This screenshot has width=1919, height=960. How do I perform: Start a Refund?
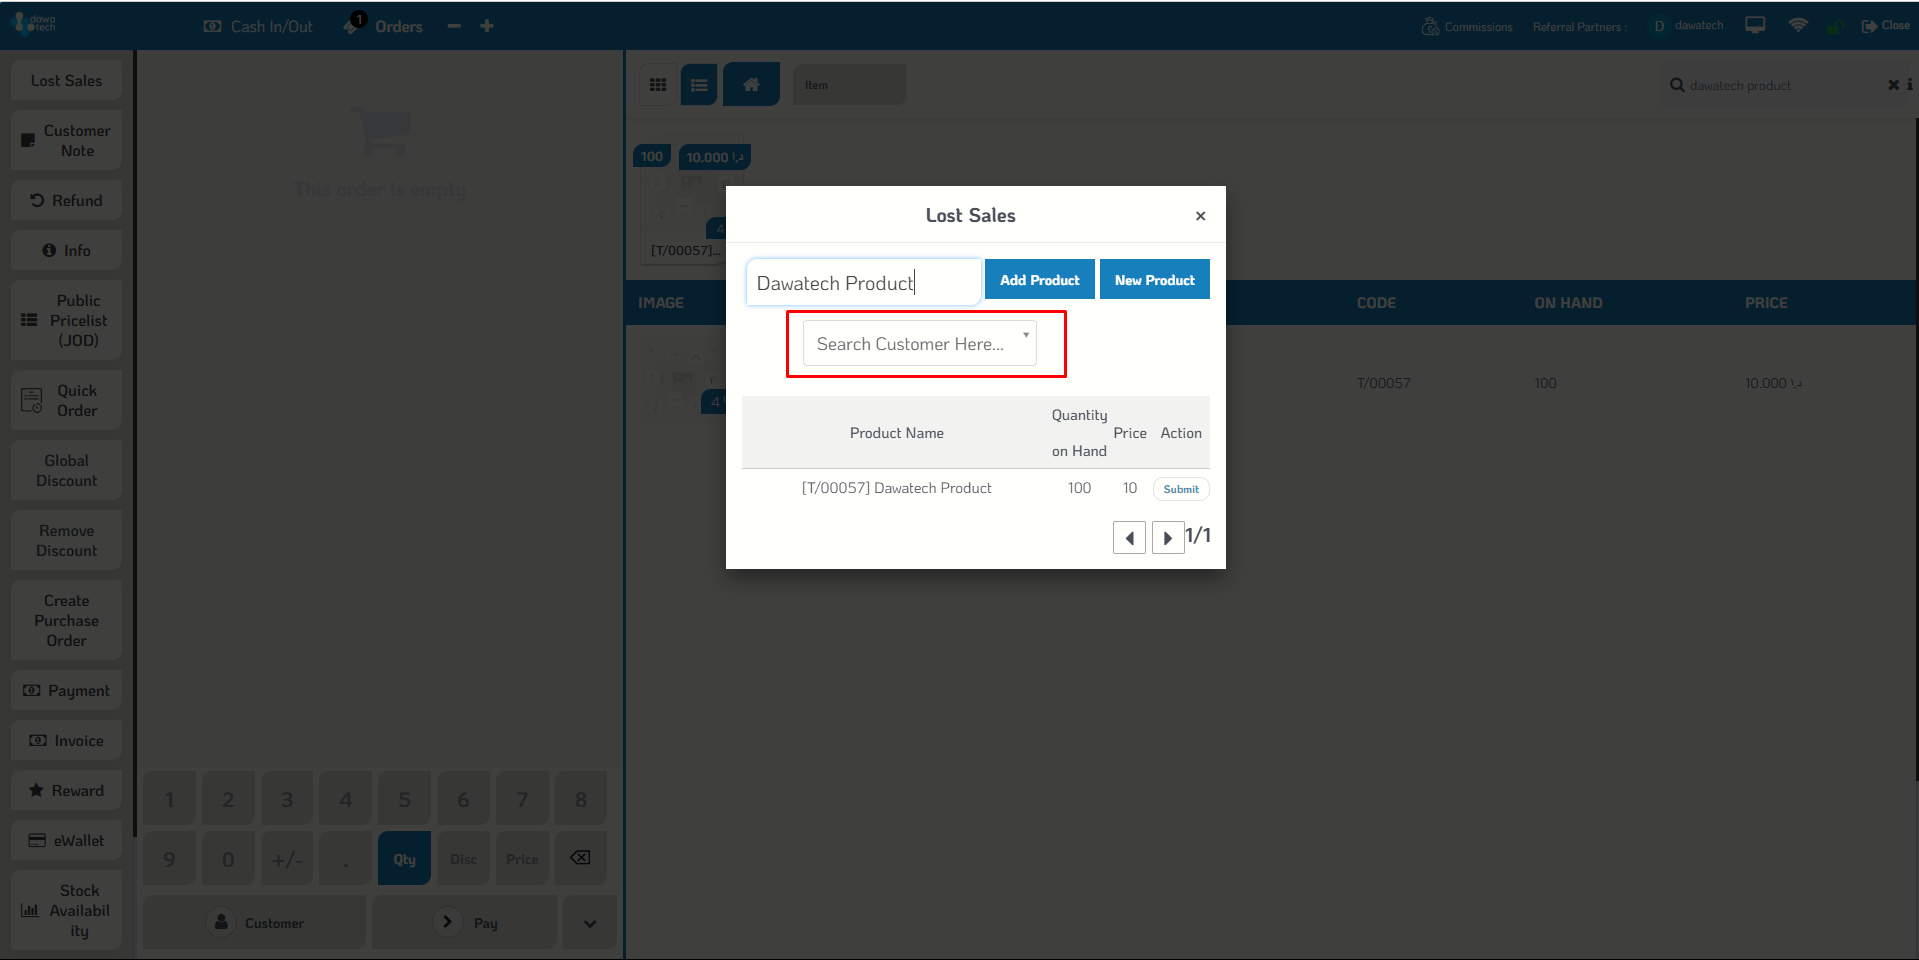pos(66,200)
